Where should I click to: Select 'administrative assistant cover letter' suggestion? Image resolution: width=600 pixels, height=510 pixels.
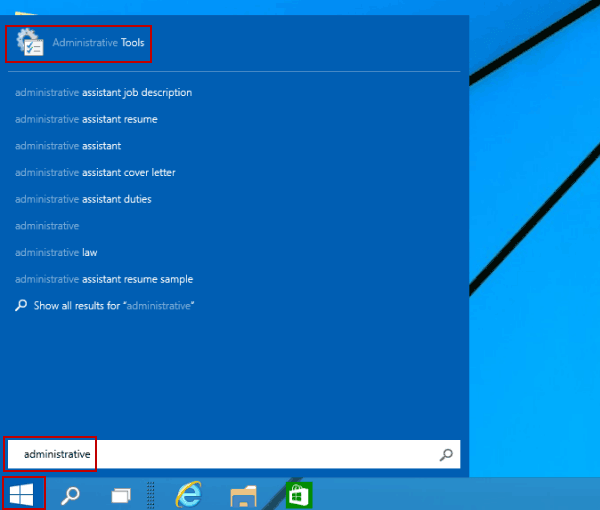[95, 173]
